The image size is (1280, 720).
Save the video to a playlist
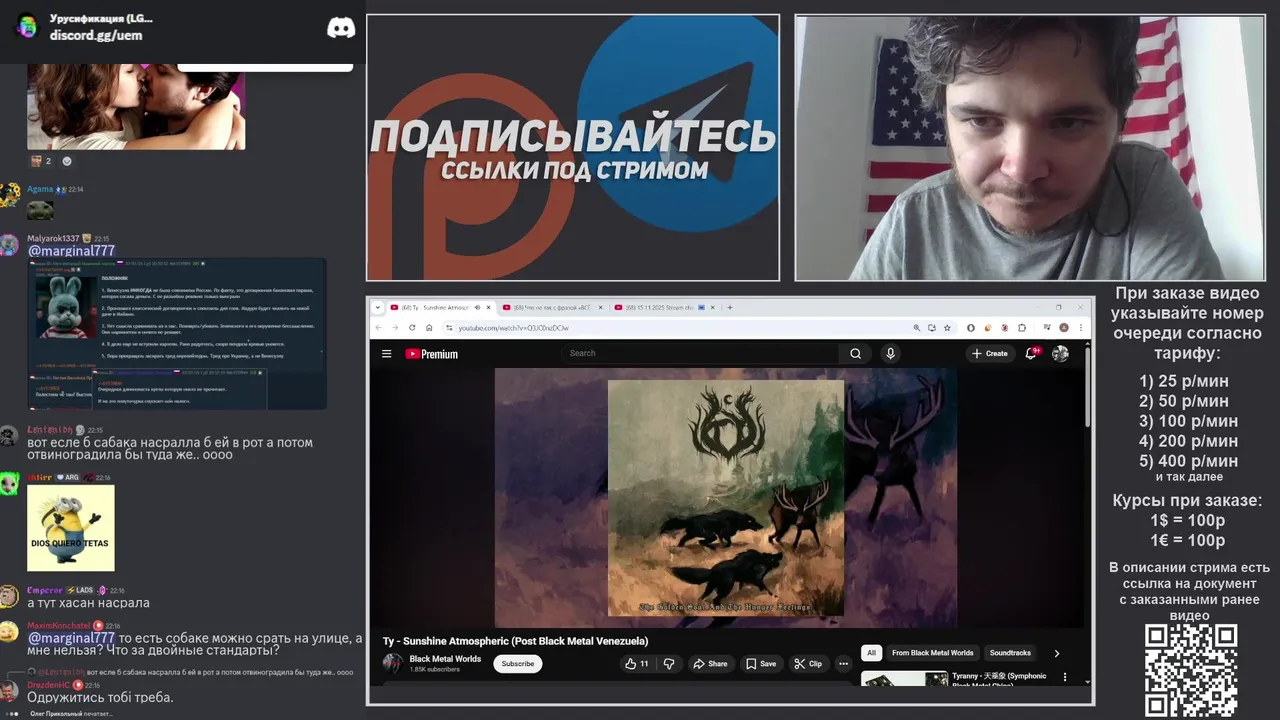760,663
